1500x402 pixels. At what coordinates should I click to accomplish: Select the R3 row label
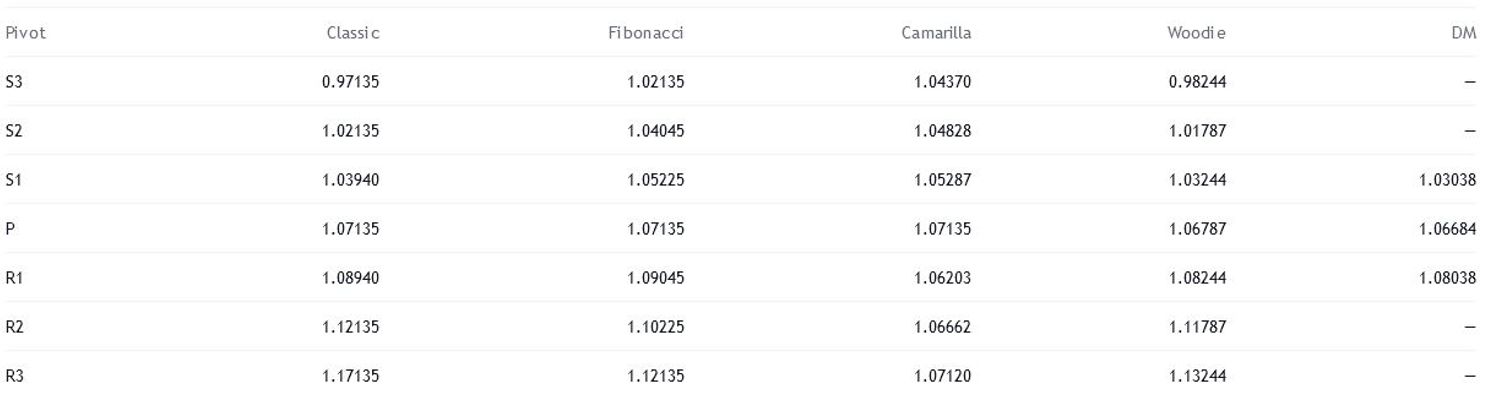click(x=14, y=376)
